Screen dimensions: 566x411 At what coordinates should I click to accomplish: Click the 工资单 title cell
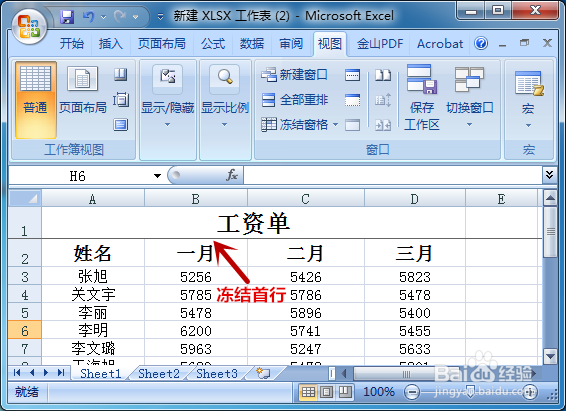[253, 223]
